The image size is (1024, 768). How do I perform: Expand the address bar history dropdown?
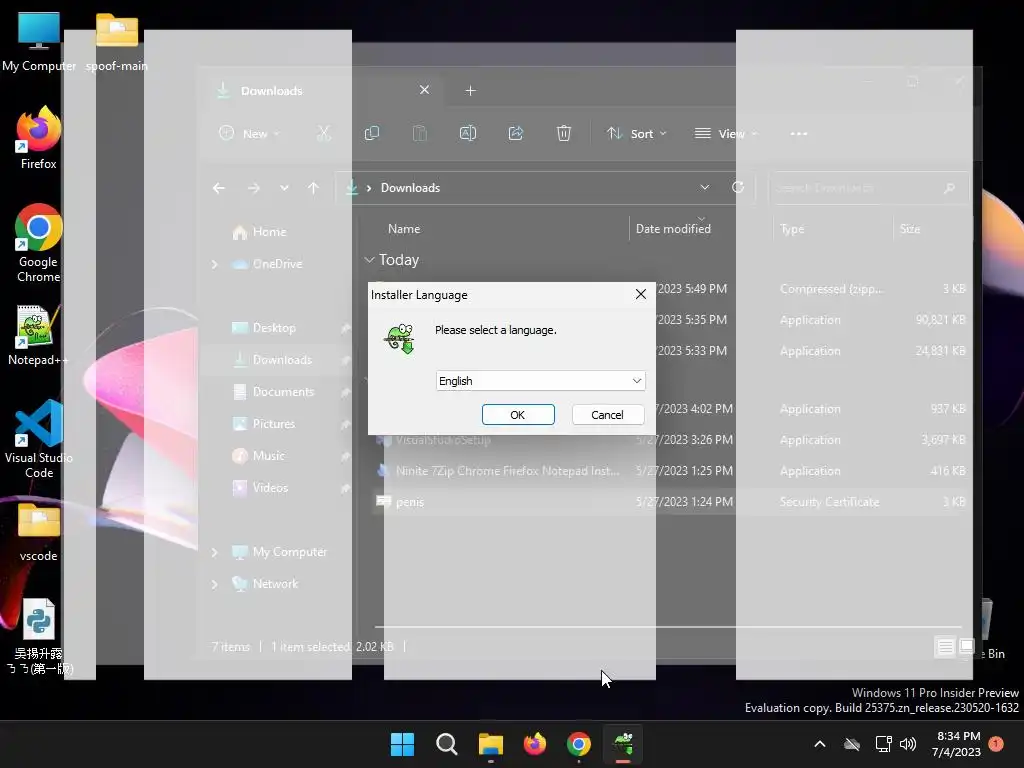(705, 187)
